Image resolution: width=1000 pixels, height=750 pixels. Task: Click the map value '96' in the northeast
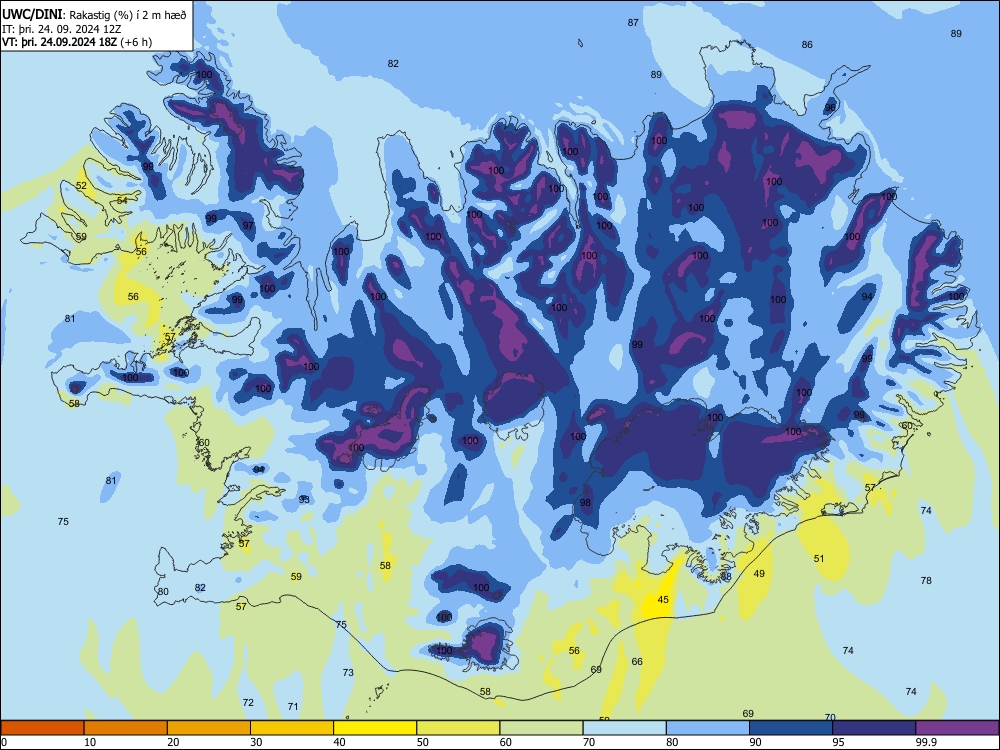[x=830, y=107]
